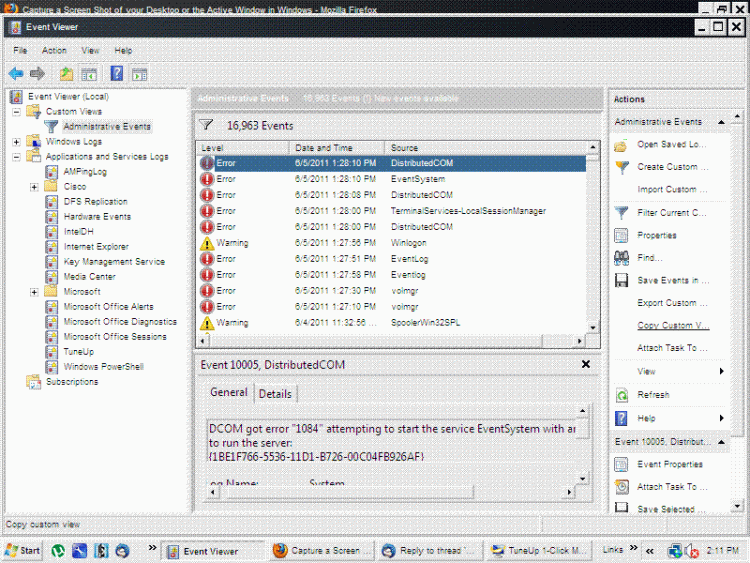
Task: Toggle the Show/Hide Action Pane toolbar icon
Action: [140, 74]
